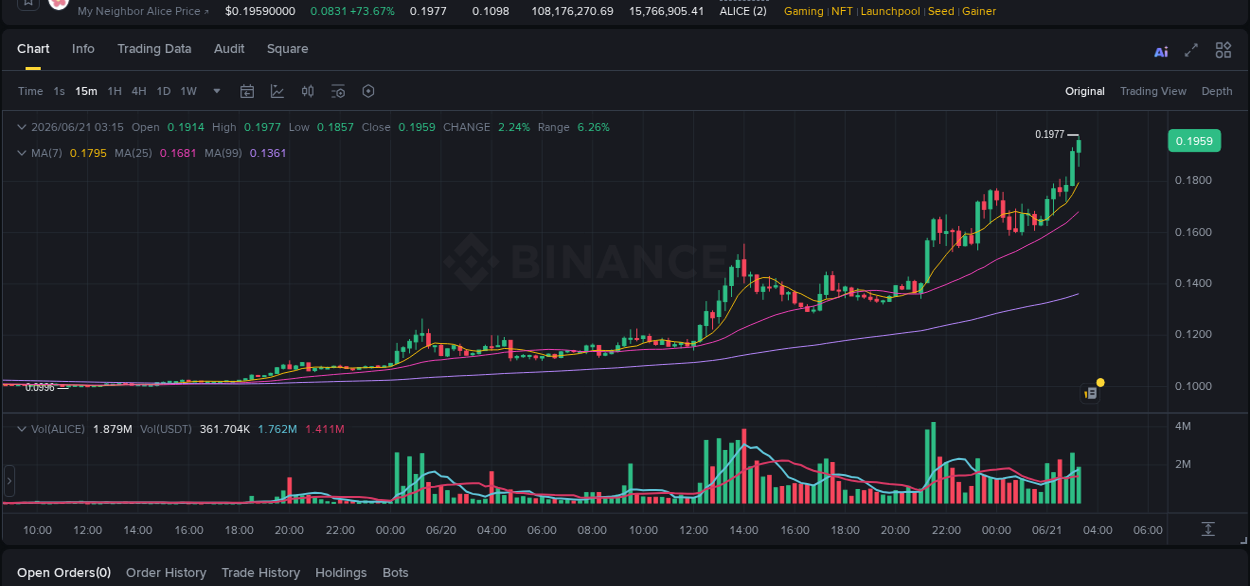1250x586 pixels.
Task: Click the 0.1977 high price marker
Action: 1049,134
